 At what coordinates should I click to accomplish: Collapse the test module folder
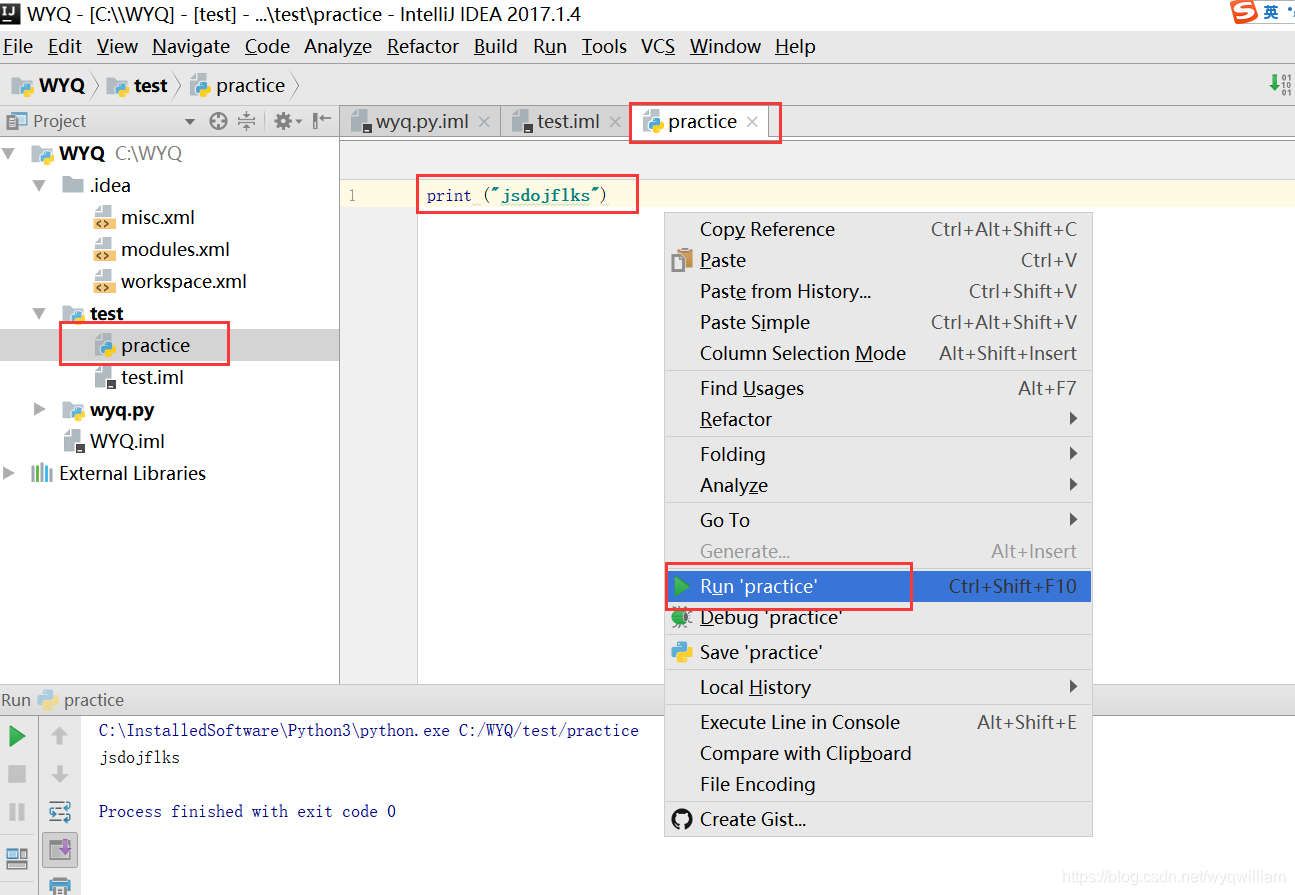[x=39, y=314]
